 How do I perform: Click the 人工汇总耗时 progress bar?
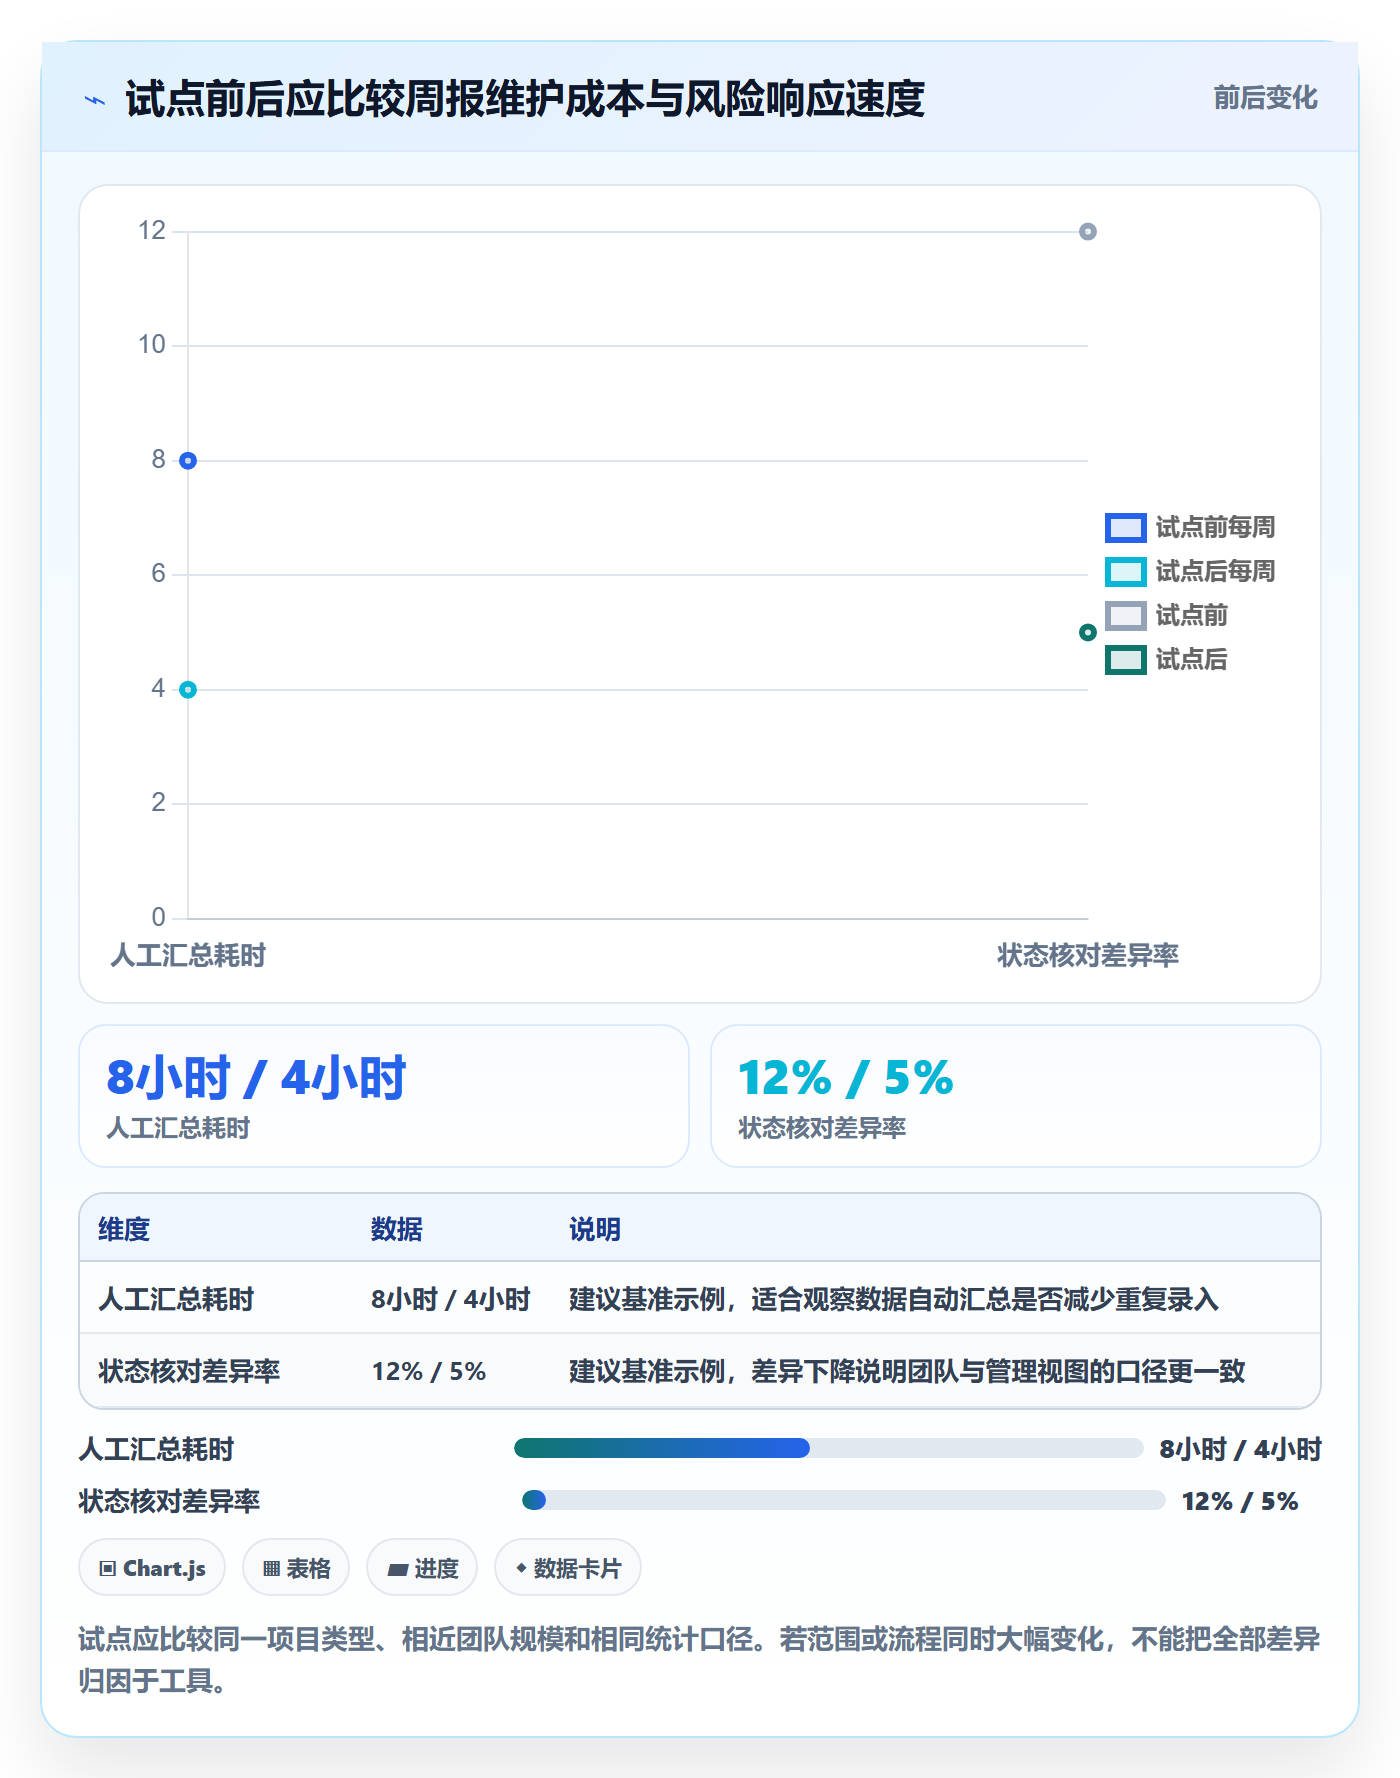click(x=828, y=1448)
